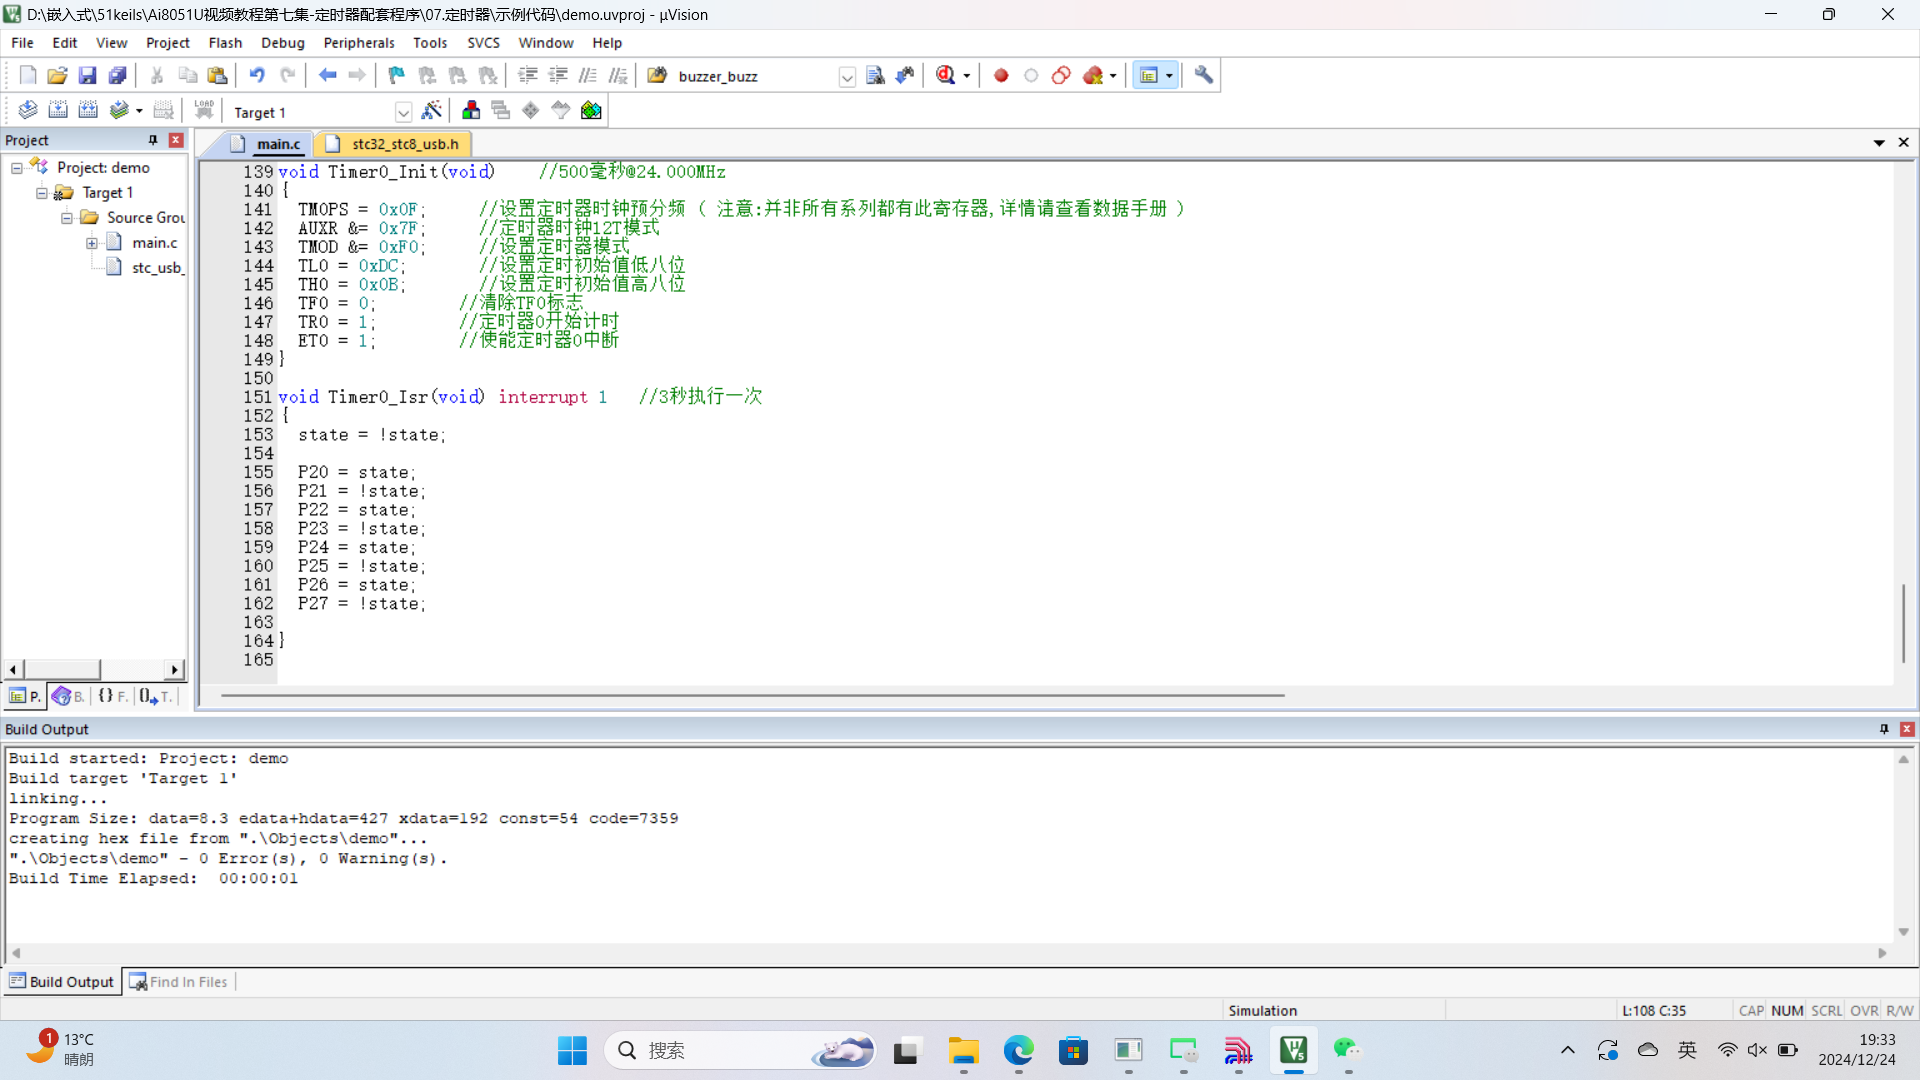Open breakpoint options dropdown arrow

1113,76
